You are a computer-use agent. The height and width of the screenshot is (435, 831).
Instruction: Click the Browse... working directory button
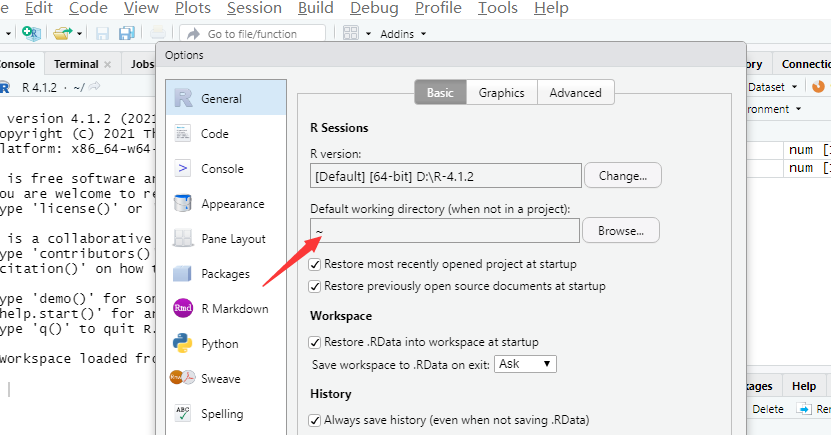click(621, 230)
